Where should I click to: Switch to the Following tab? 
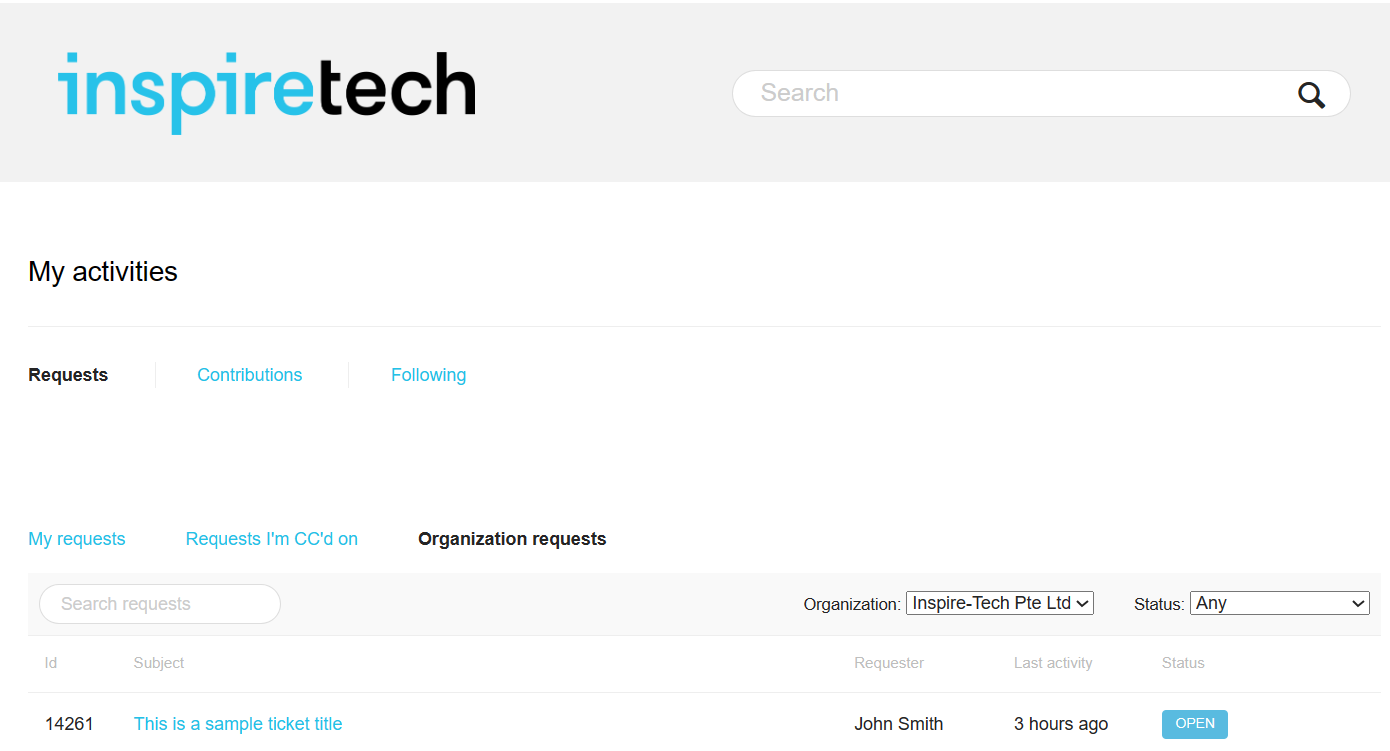point(428,375)
